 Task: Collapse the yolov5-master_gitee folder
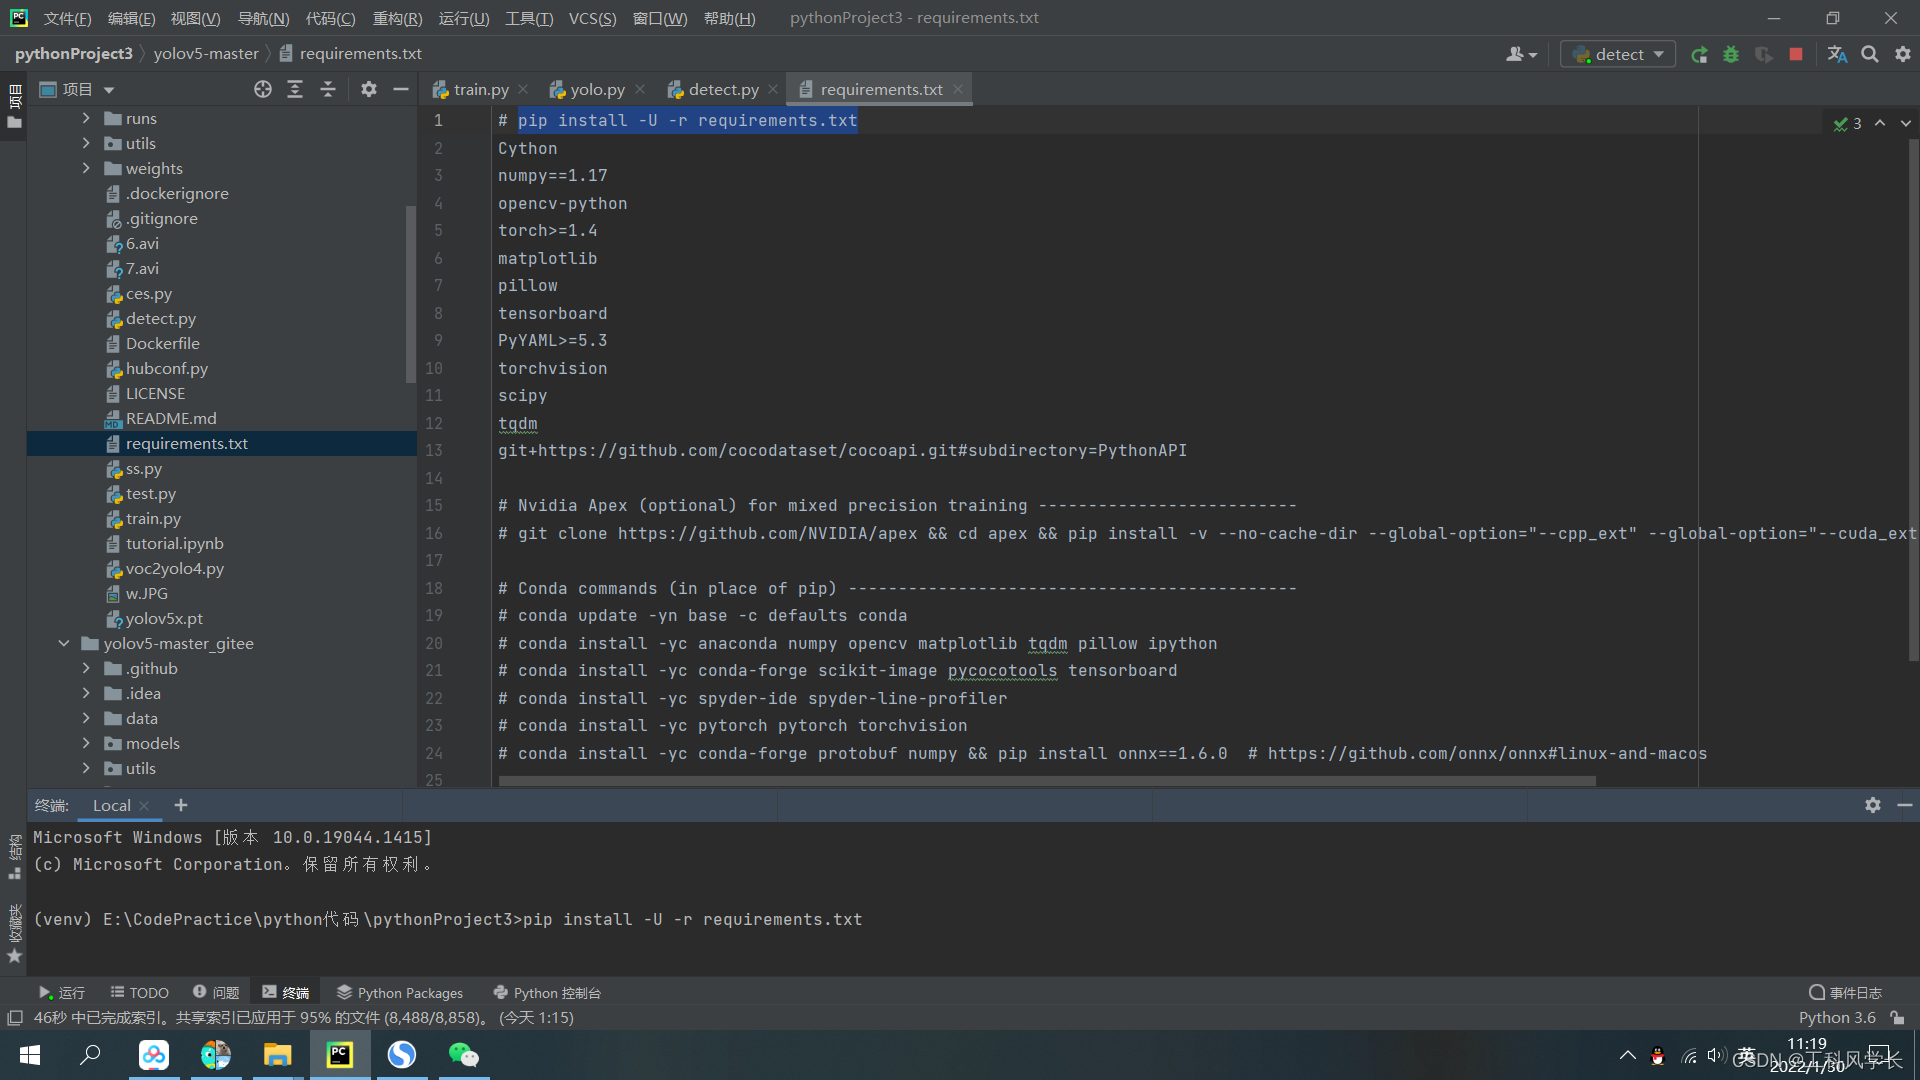pos(64,643)
